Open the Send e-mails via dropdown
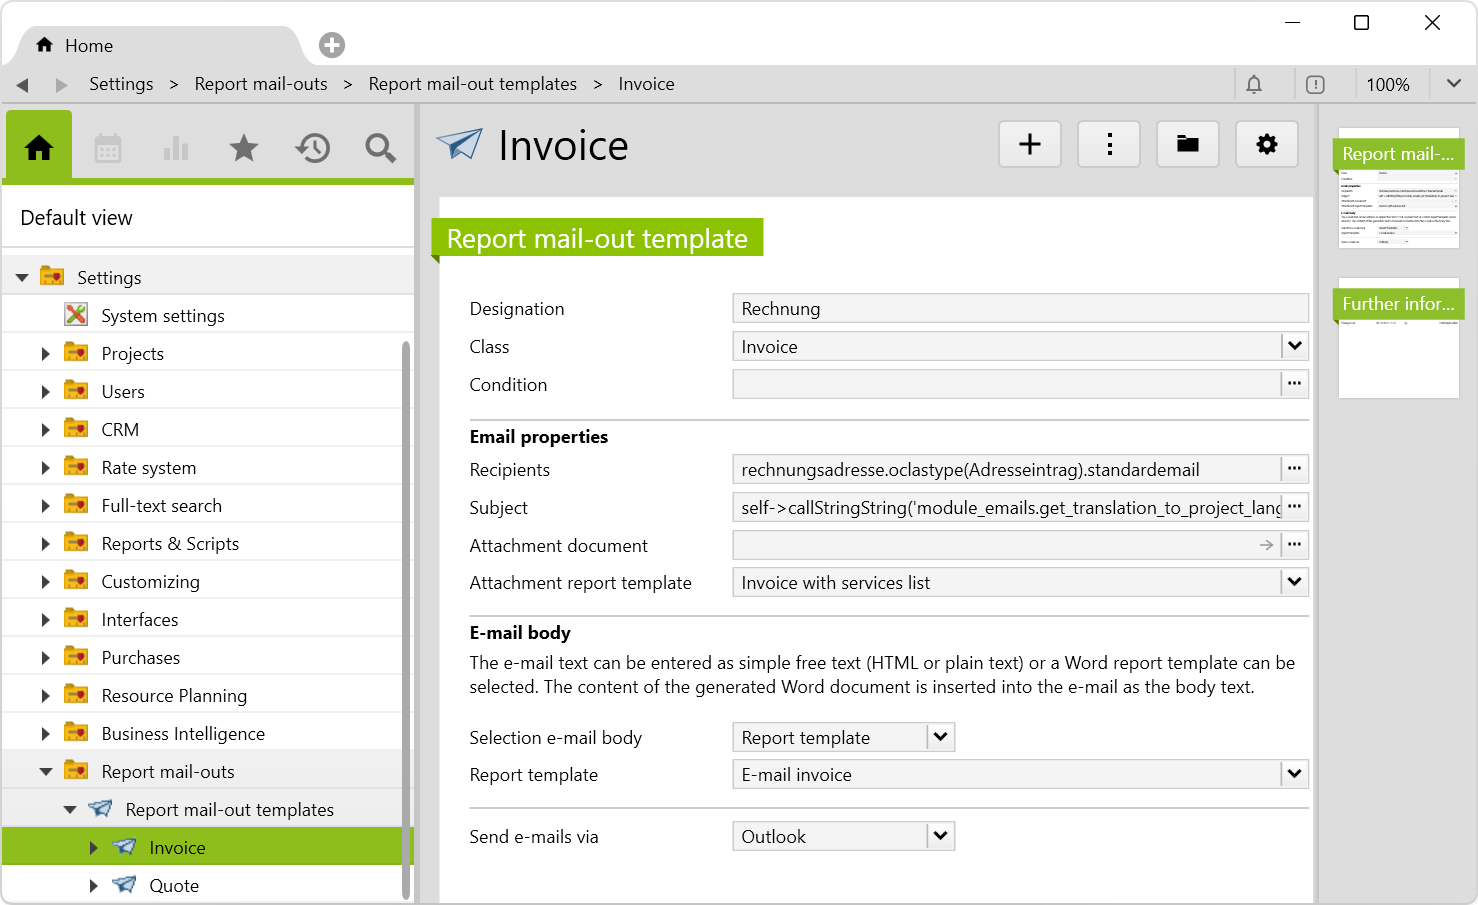The image size is (1478, 905). click(940, 836)
